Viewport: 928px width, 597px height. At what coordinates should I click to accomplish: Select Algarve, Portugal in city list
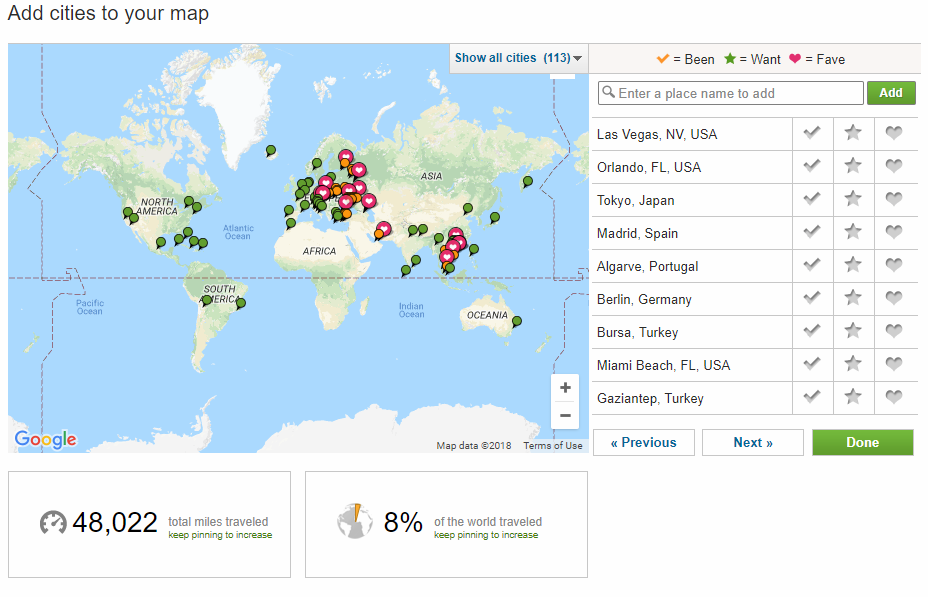click(647, 267)
